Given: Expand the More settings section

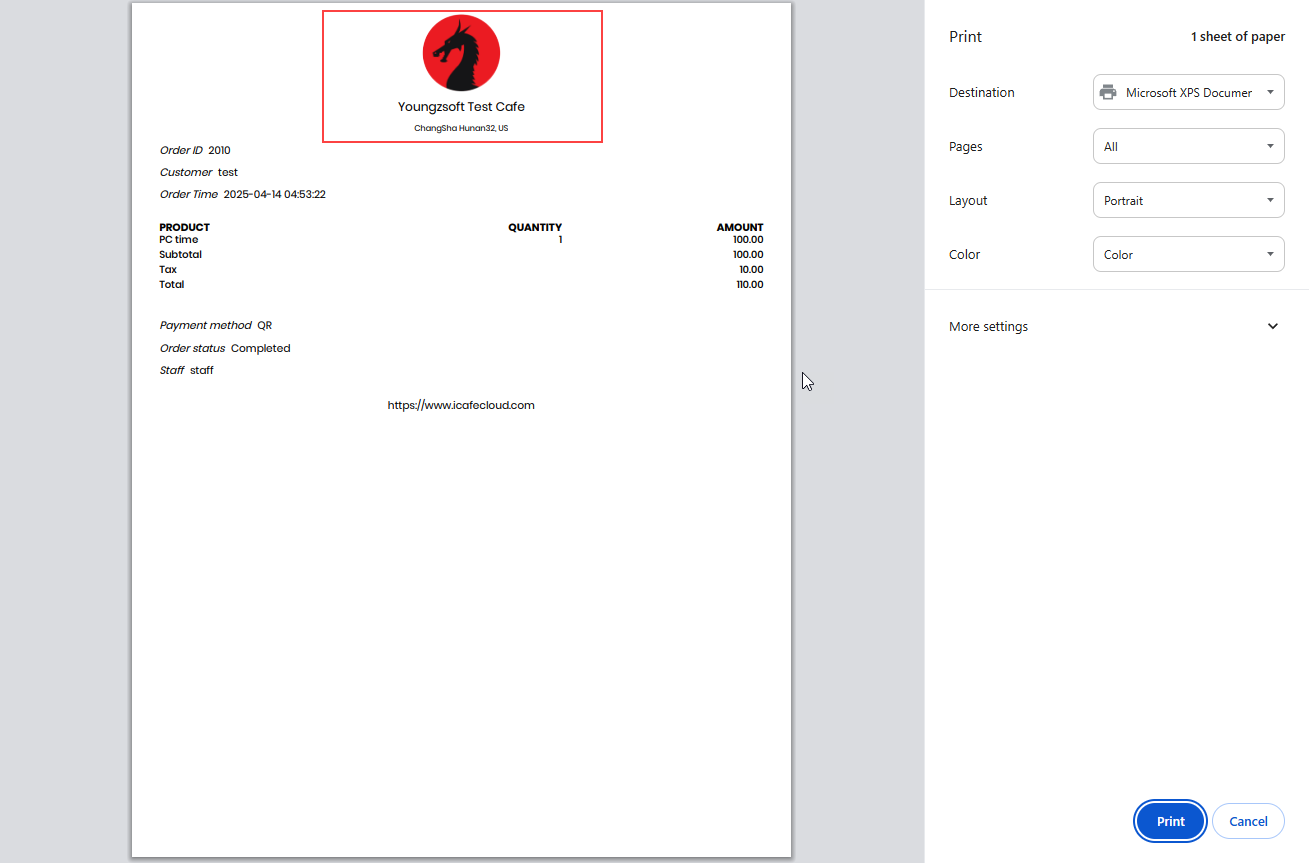Looking at the screenshot, I should click(1116, 326).
